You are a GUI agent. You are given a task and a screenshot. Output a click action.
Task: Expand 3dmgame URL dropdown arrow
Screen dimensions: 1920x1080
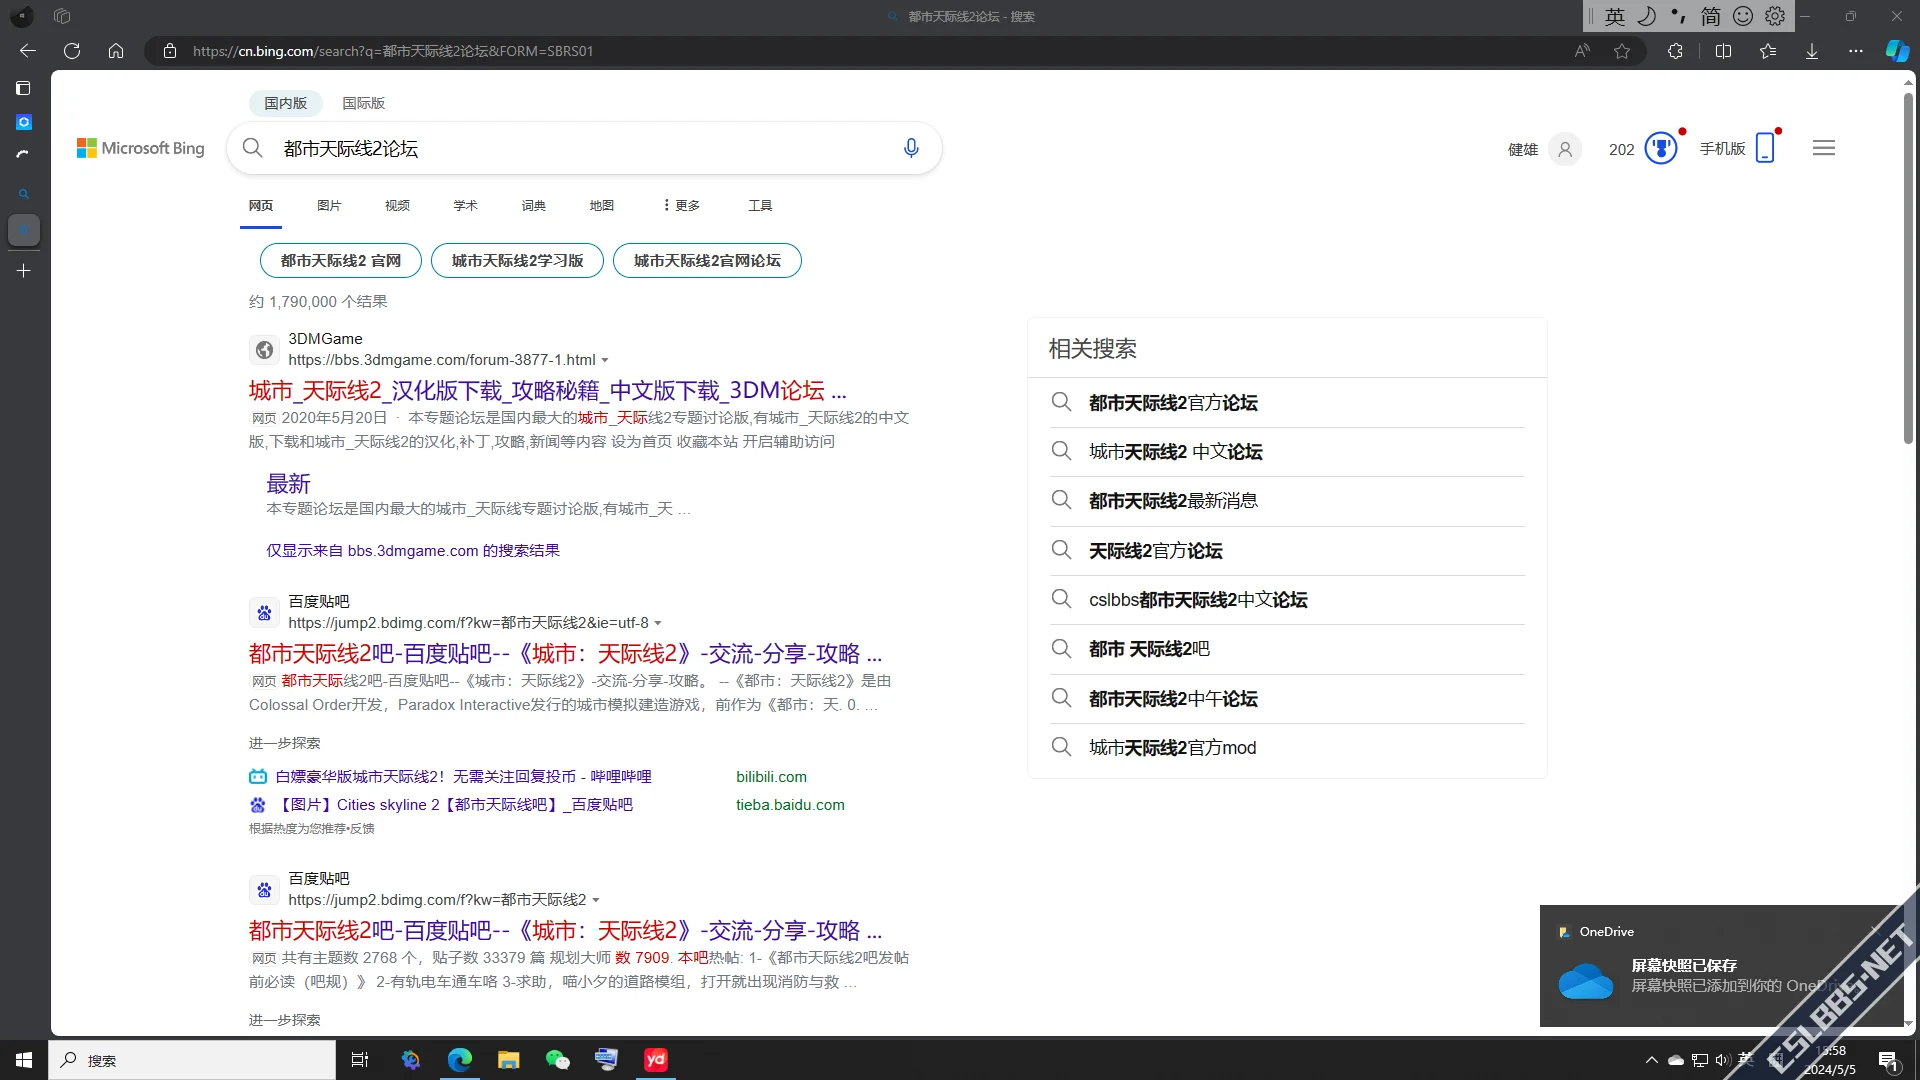pyautogui.click(x=605, y=360)
